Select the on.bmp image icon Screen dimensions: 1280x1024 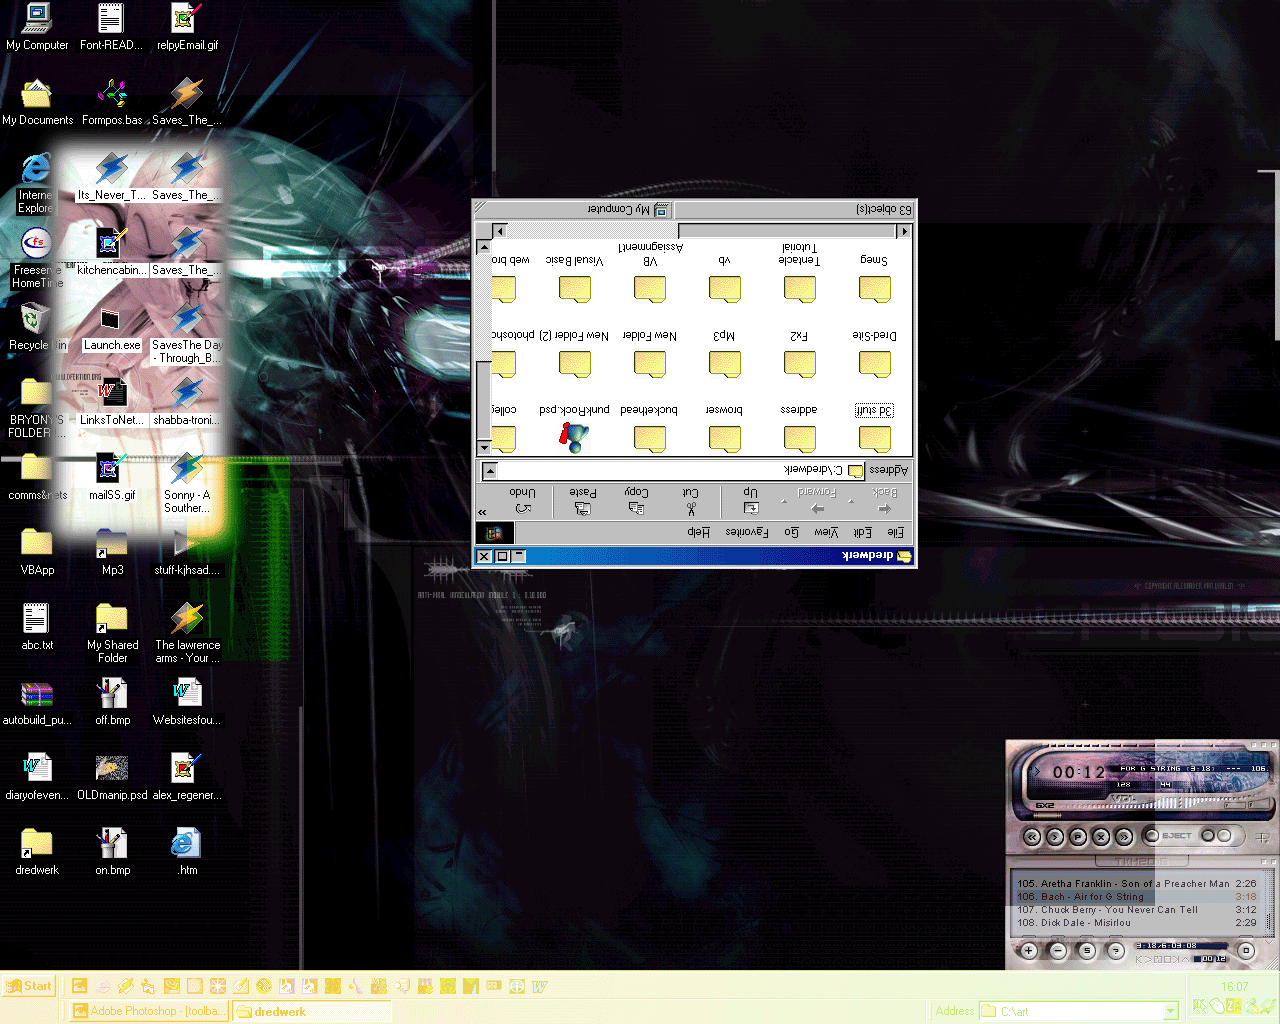coord(112,852)
